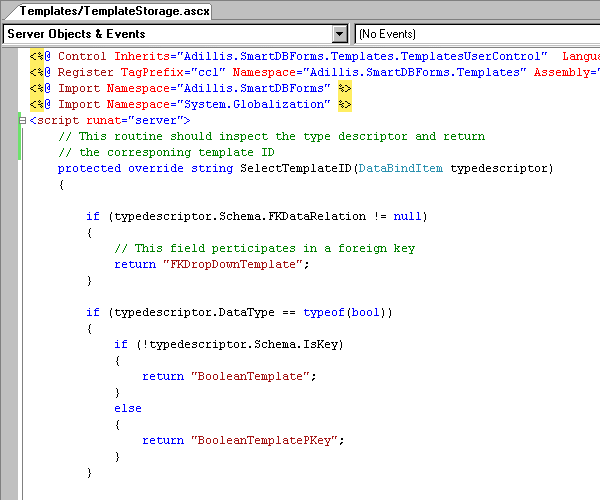Click the "BooleanTemplate" return string
This screenshot has height=500, width=600.
(x=250, y=376)
